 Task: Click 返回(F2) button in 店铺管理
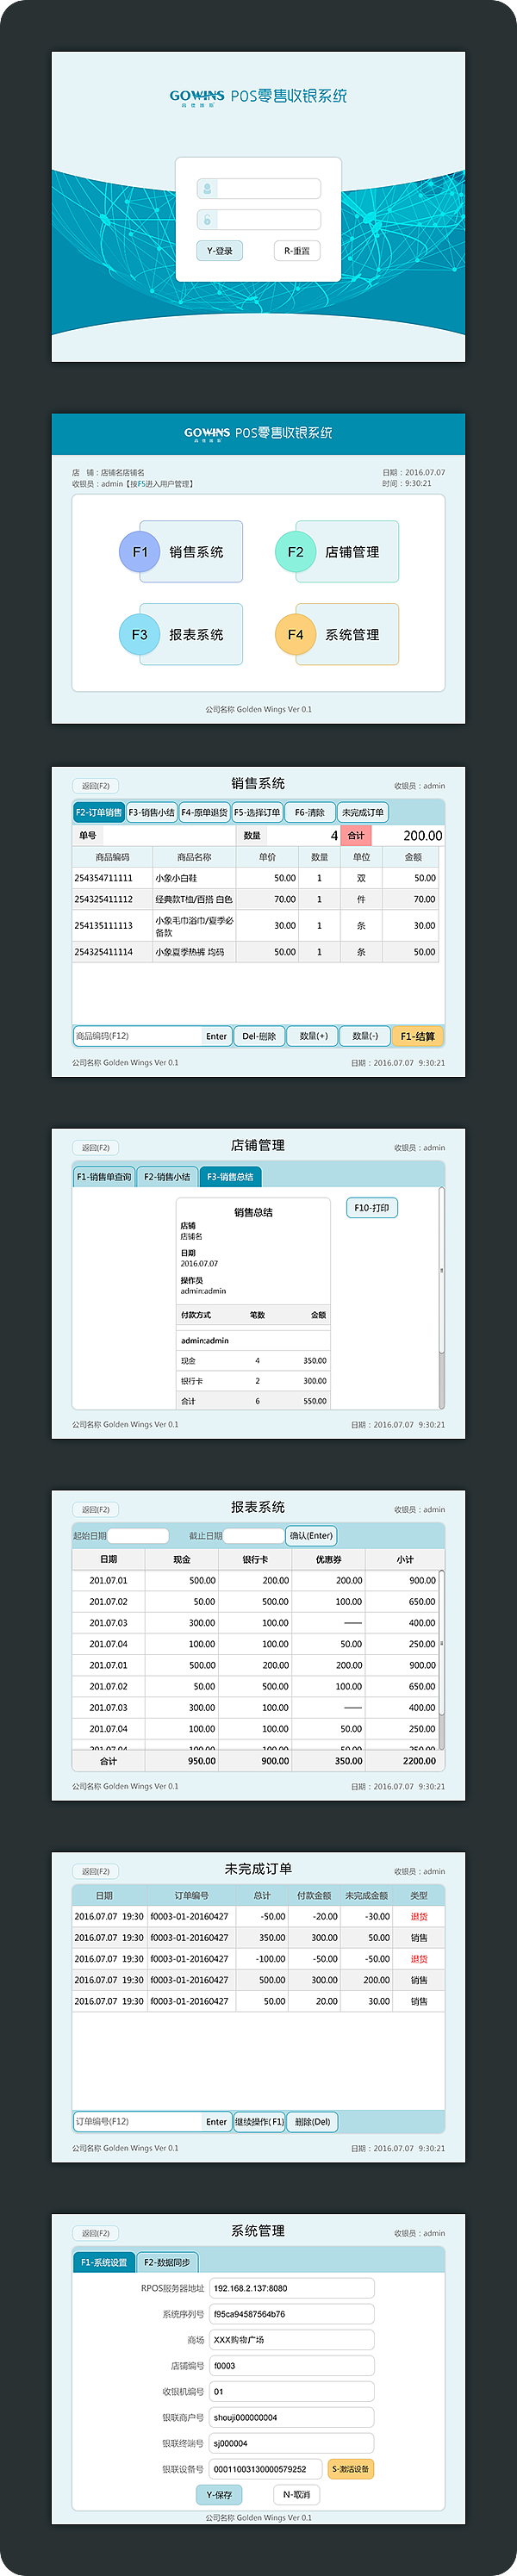[96, 1148]
